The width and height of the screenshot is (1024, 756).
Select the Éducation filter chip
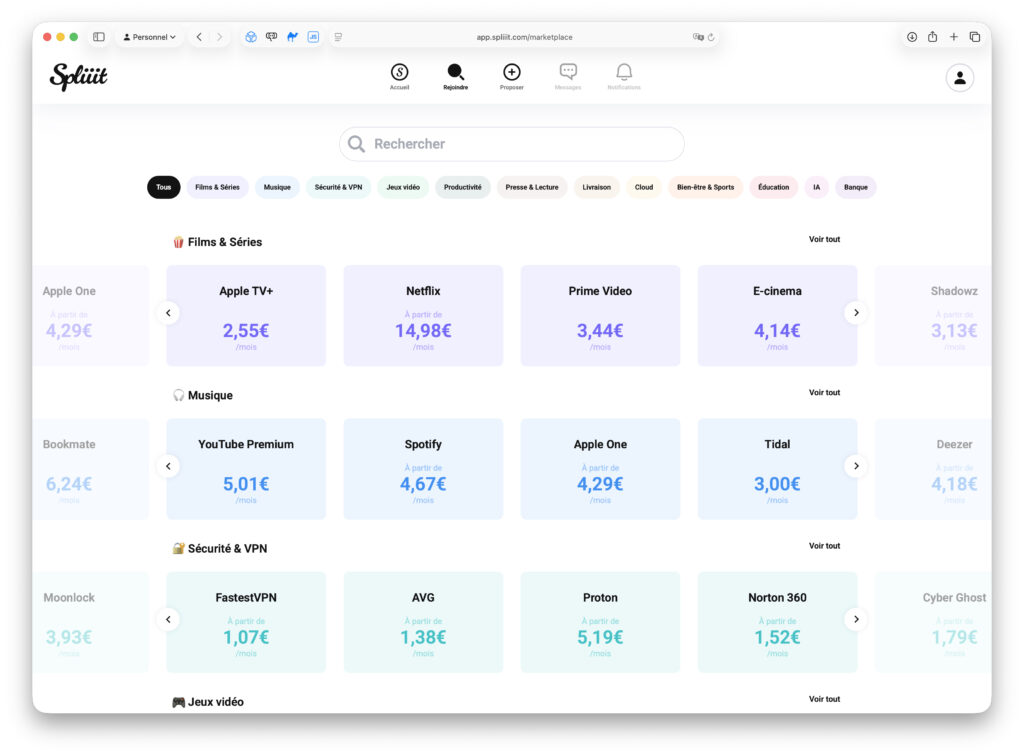pyautogui.click(x=773, y=187)
